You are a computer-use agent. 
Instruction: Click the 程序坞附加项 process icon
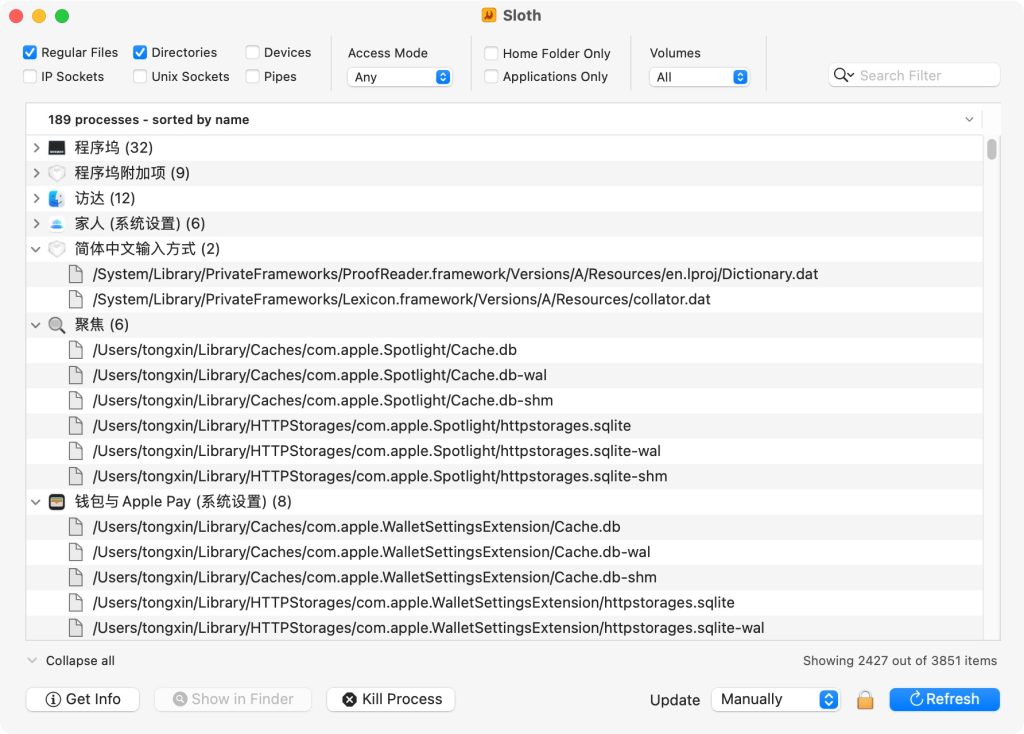tap(57, 173)
